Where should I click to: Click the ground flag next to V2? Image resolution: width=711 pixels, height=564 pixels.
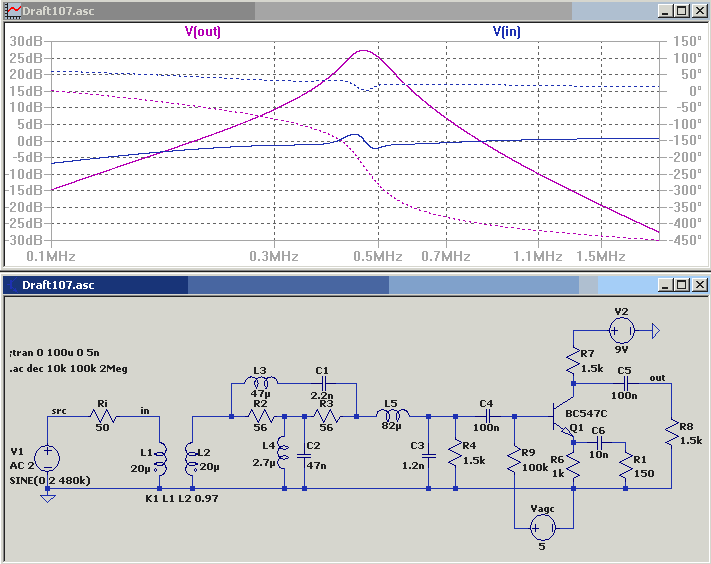pos(656,331)
